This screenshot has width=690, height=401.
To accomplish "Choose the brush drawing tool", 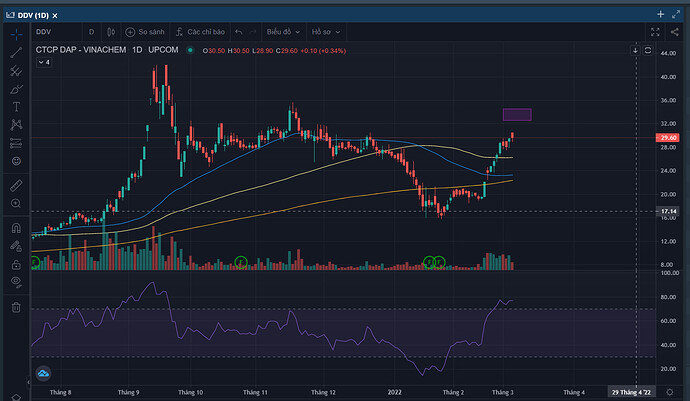I will click(16, 88).
